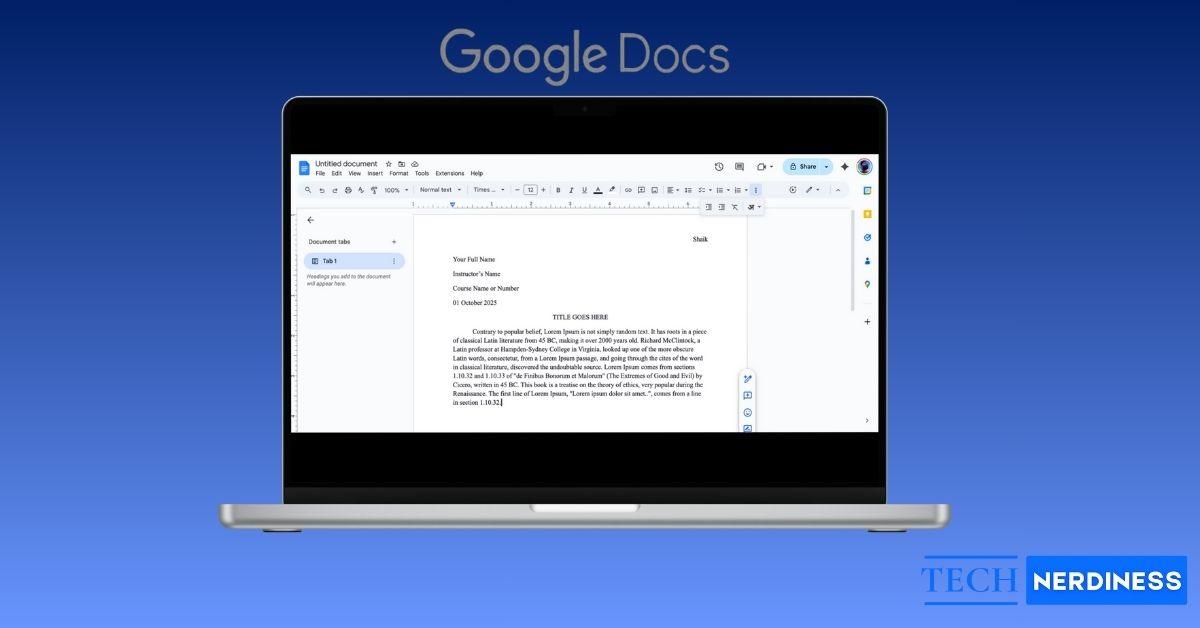This screenshot has width=1200, height=628.
Task: Open the Normal text styles dropdown
Action: [x=438, y=190]
